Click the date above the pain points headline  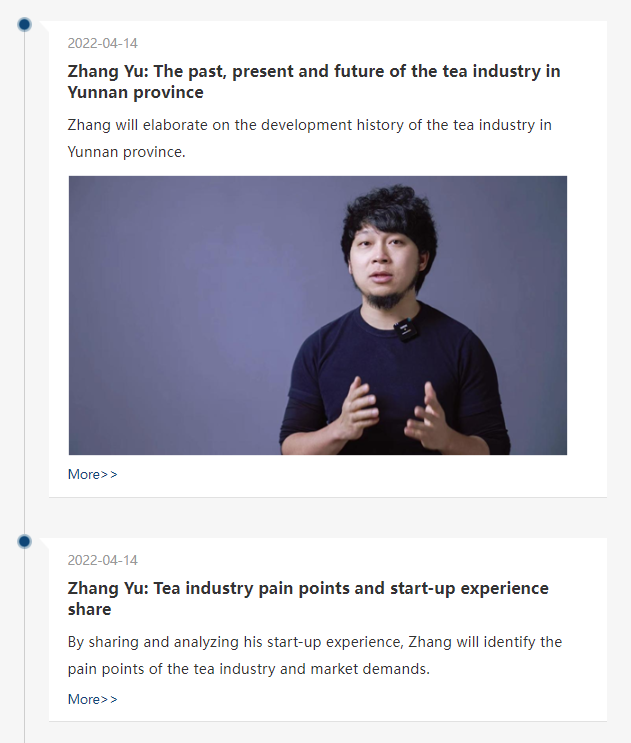pyautogui.click(x=102, y=560)
